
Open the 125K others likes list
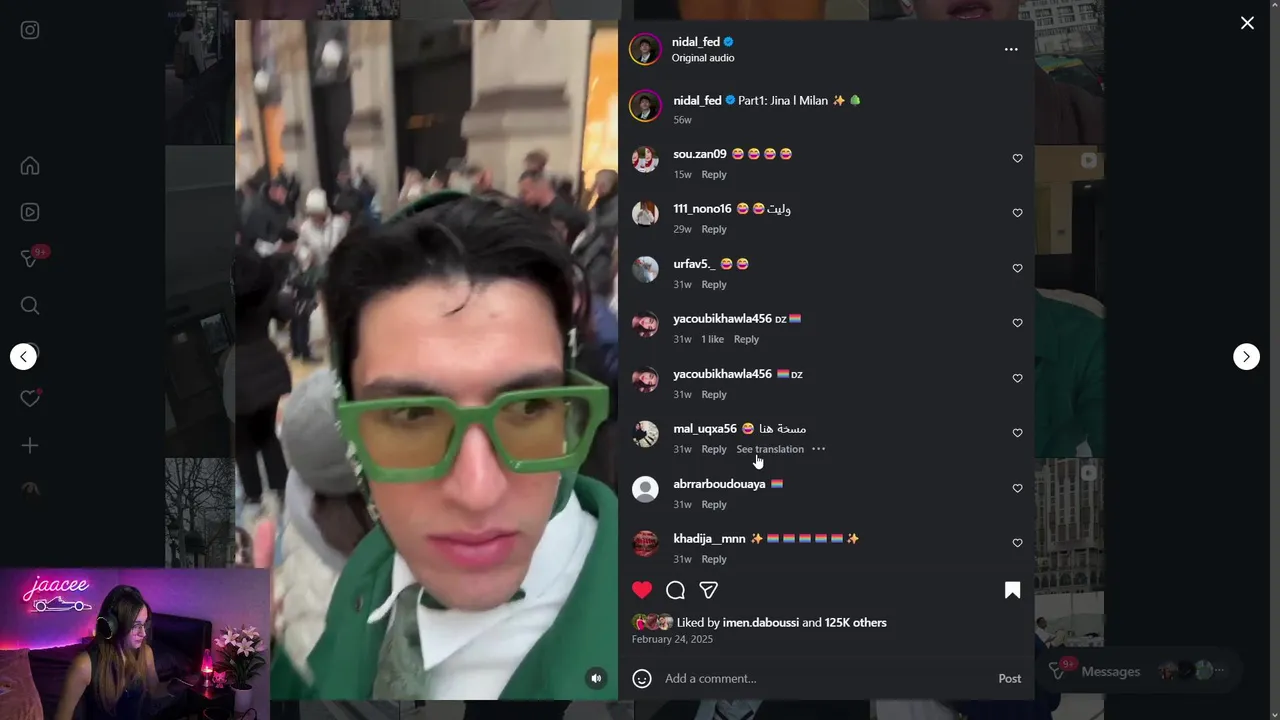[855, 622]
